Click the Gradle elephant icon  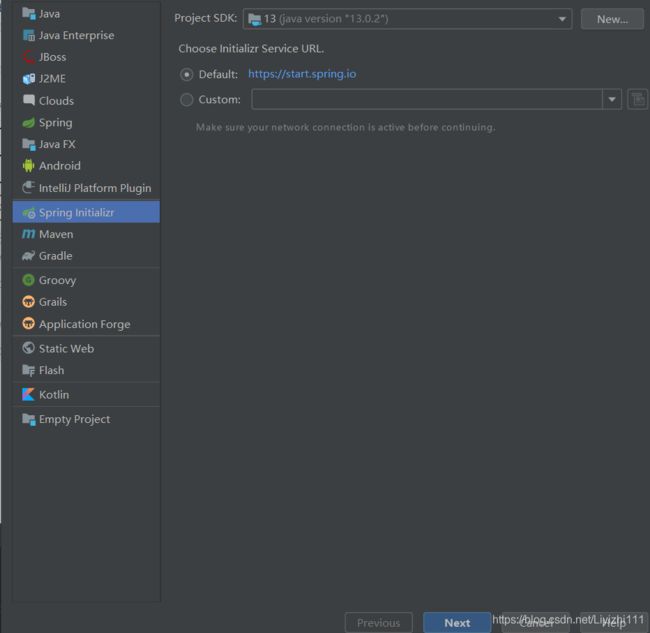pos(29,256)
